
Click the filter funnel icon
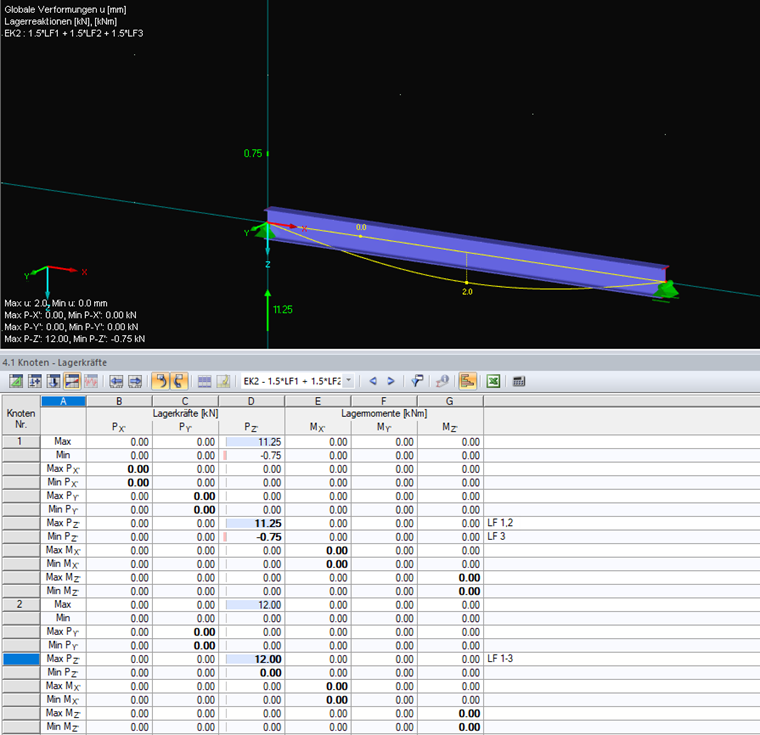pos(417,381)
